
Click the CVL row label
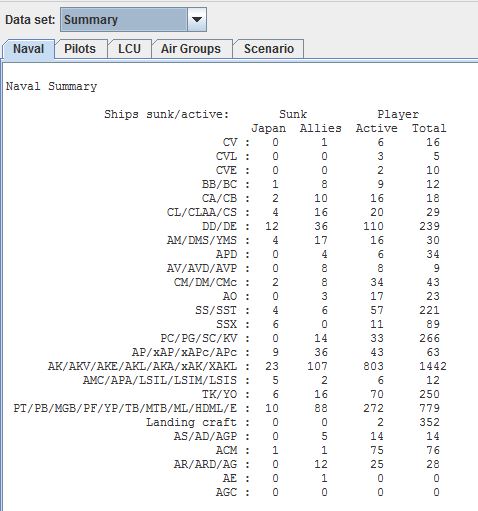point(227,156)
